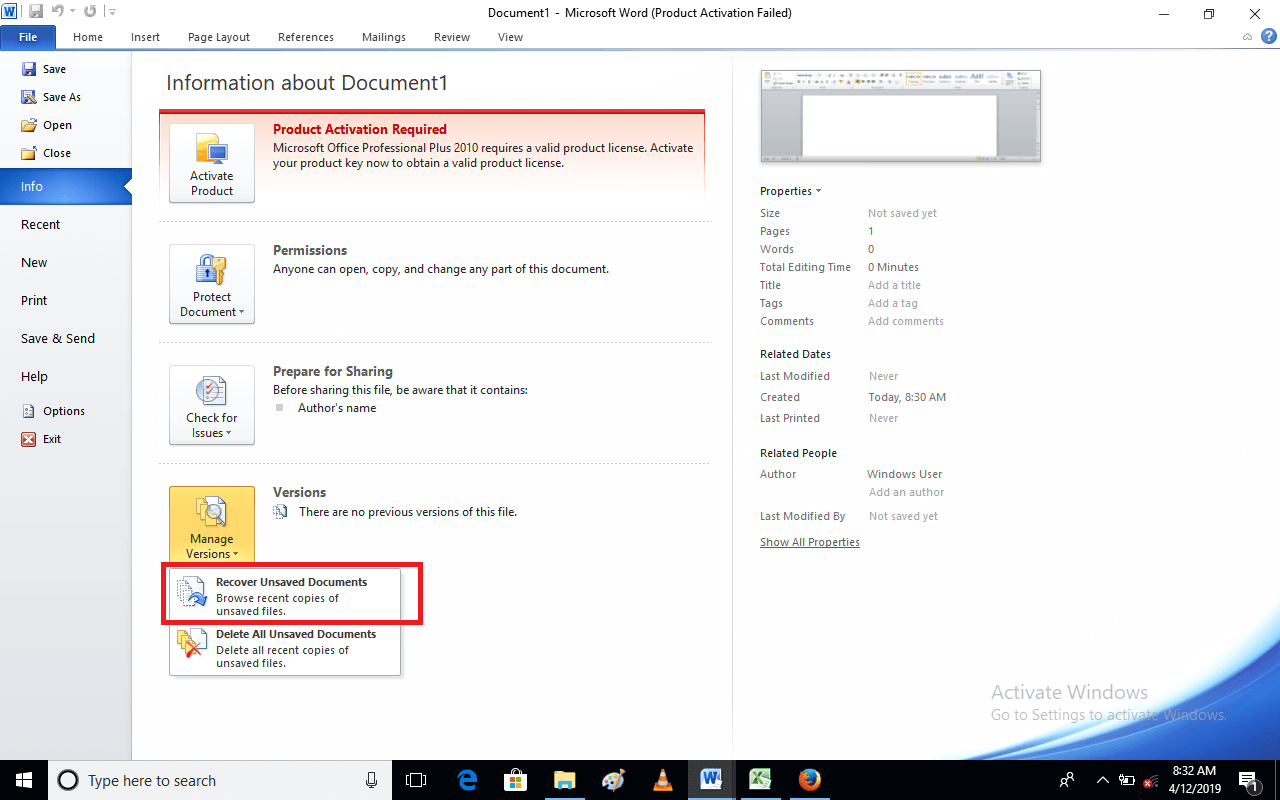Expand the Protect Document dropdown button
1280x800 pixels.
tap(212, 284)
